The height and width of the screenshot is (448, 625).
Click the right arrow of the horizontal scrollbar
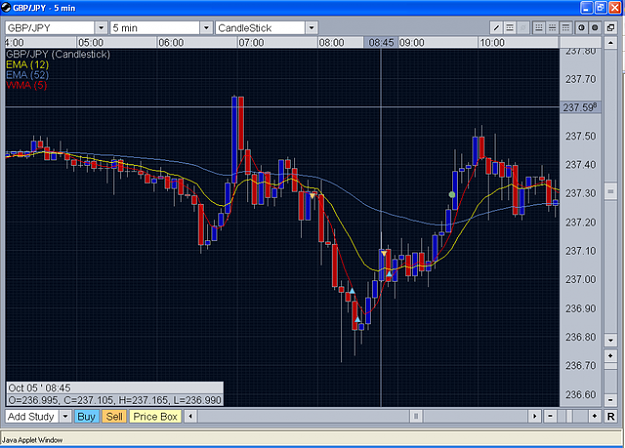535,417
